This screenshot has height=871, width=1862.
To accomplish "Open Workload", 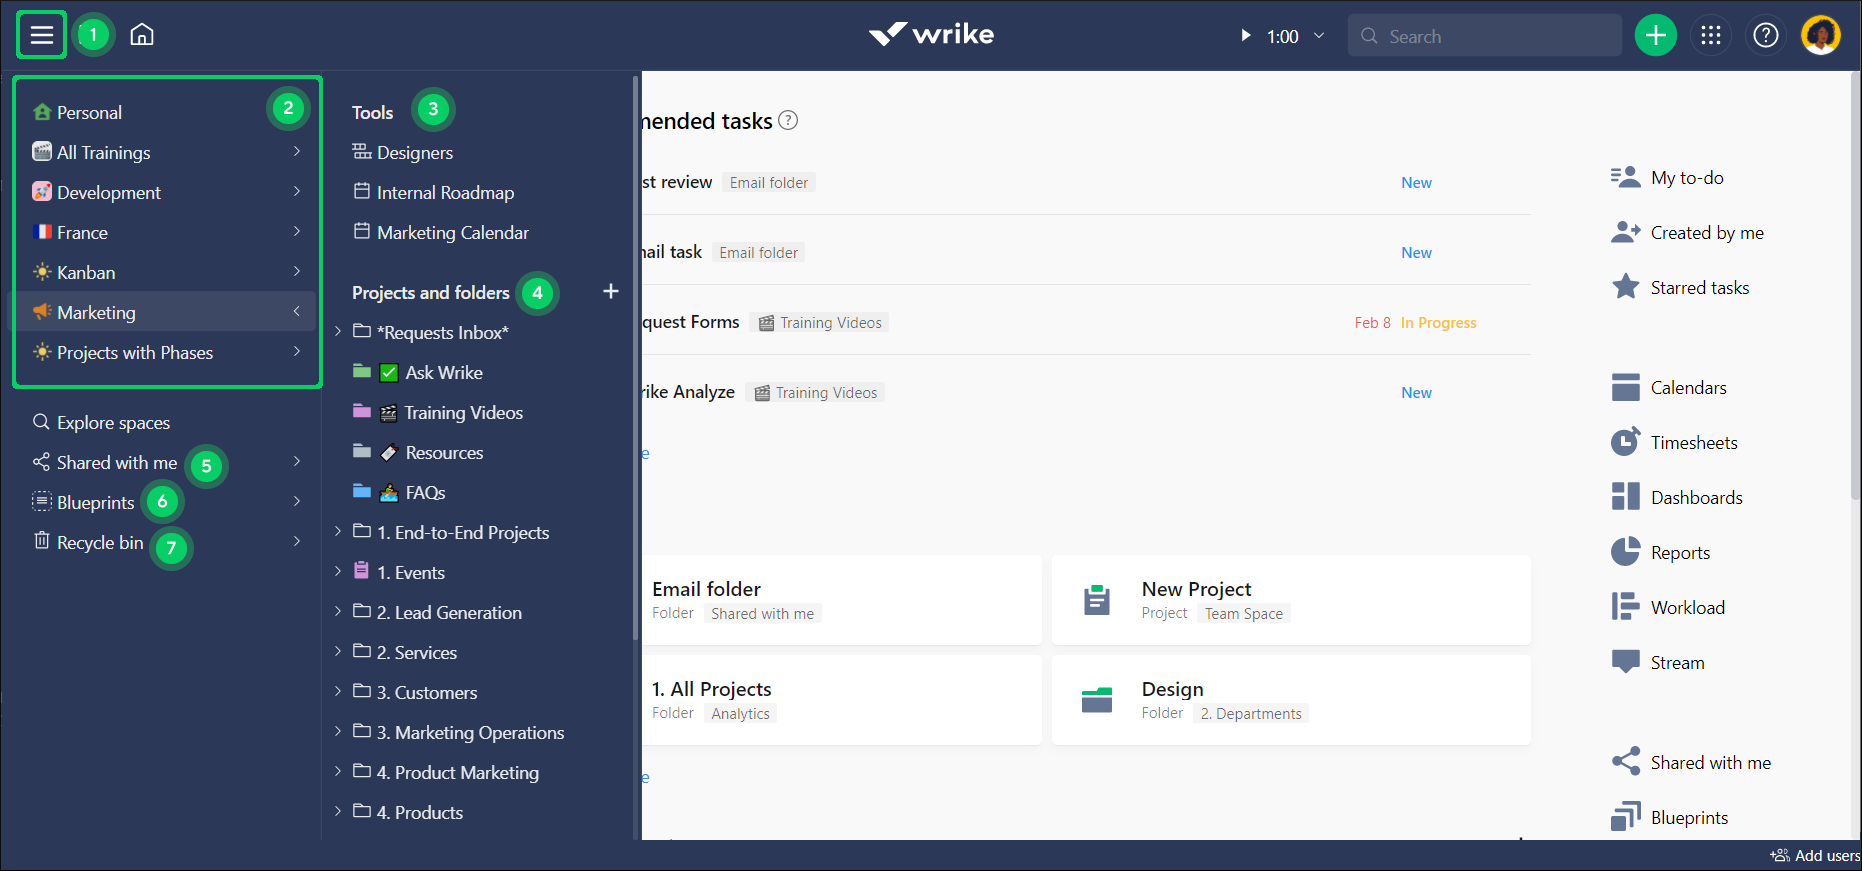I will pos(1668,607).
